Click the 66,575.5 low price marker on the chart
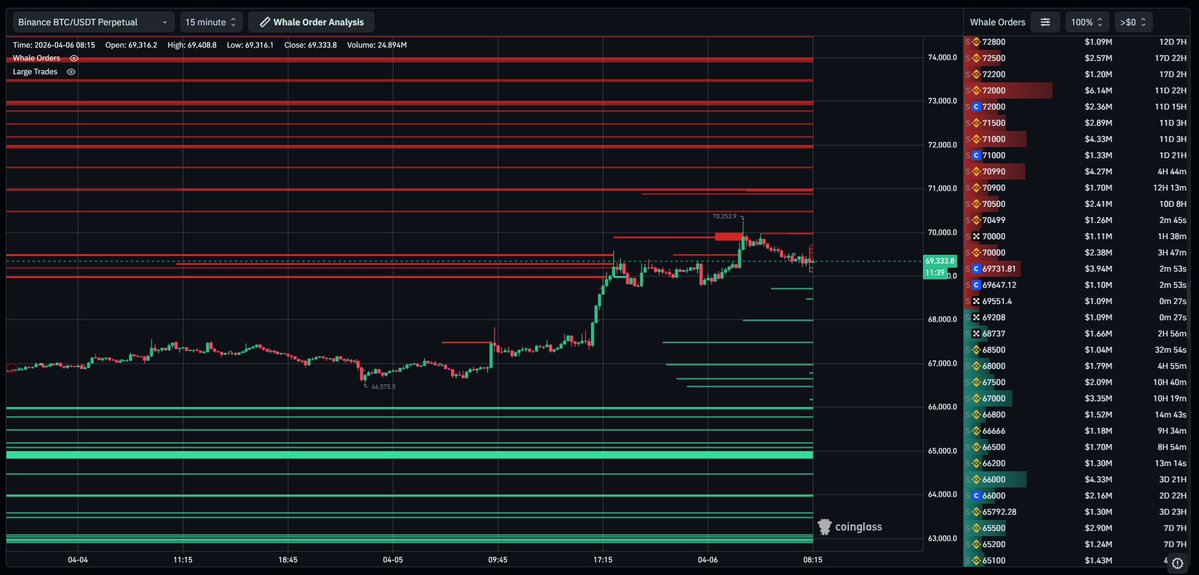This screenshot has height=575, width=1199. 383,387
